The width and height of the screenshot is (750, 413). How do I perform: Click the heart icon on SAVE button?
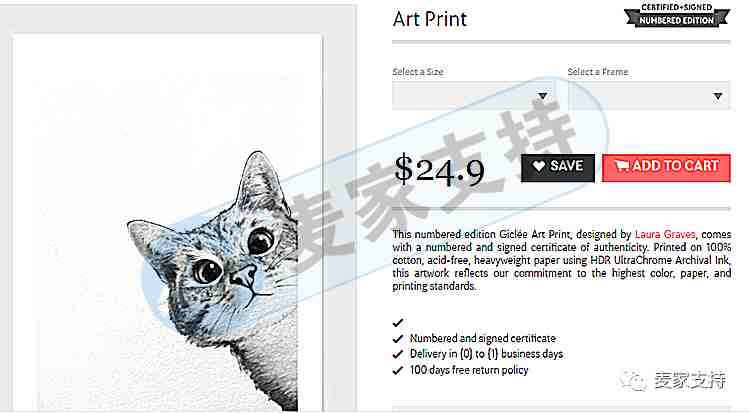point(539,167)
